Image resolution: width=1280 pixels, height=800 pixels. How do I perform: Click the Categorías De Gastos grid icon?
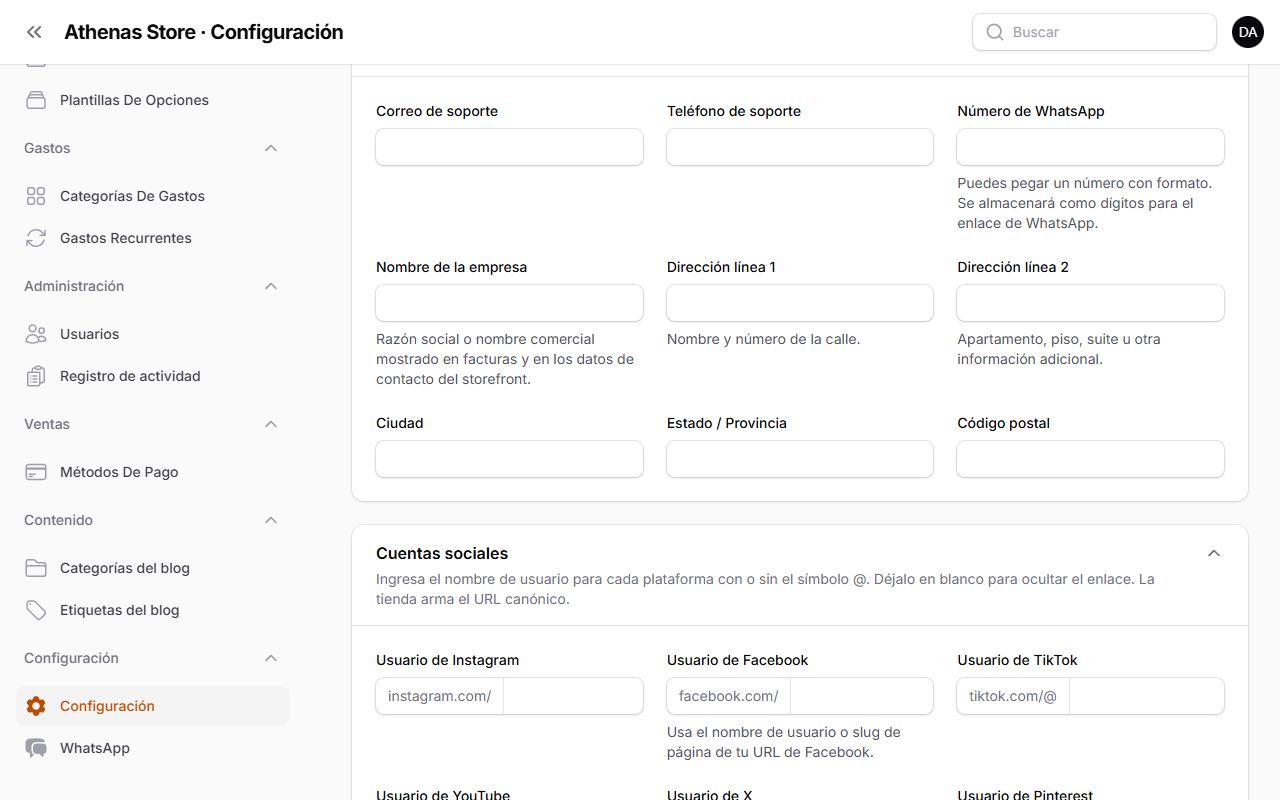point(36,196)
